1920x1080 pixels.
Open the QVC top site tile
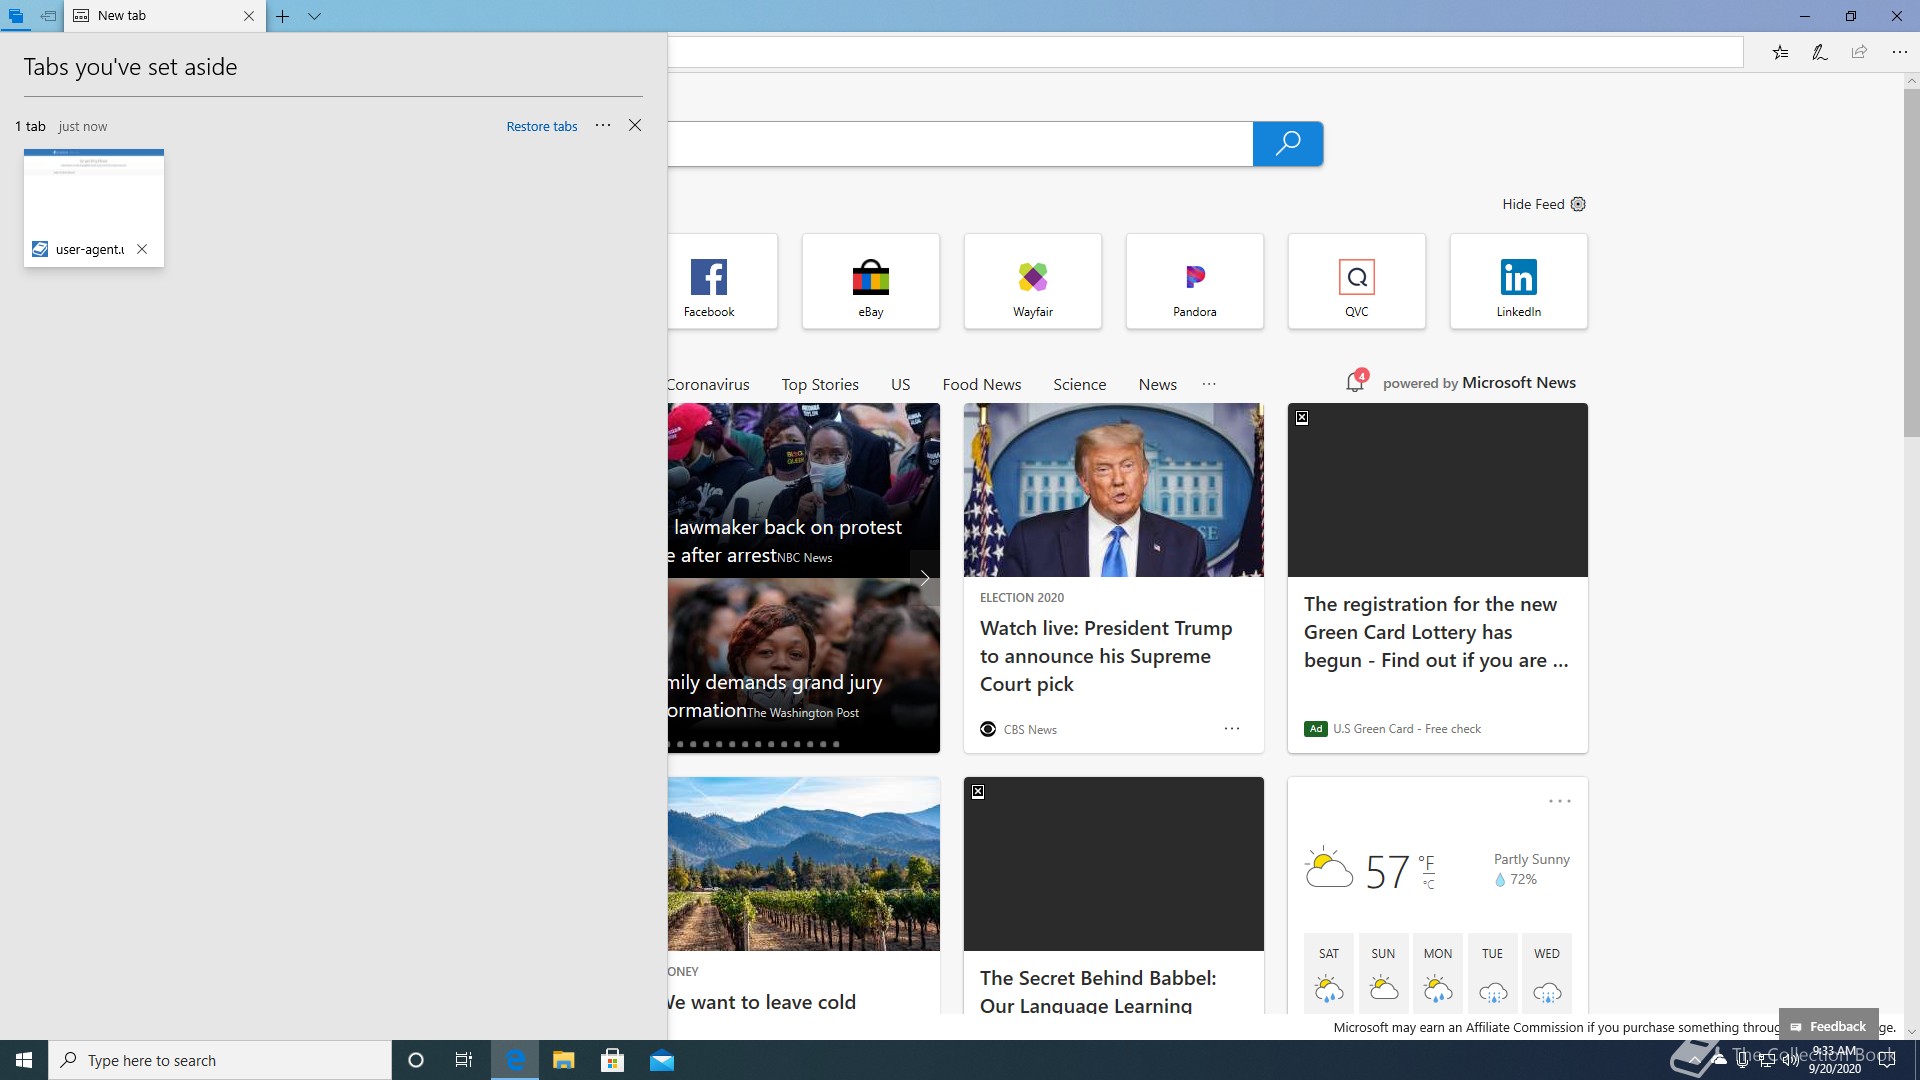coord(1357,281)
